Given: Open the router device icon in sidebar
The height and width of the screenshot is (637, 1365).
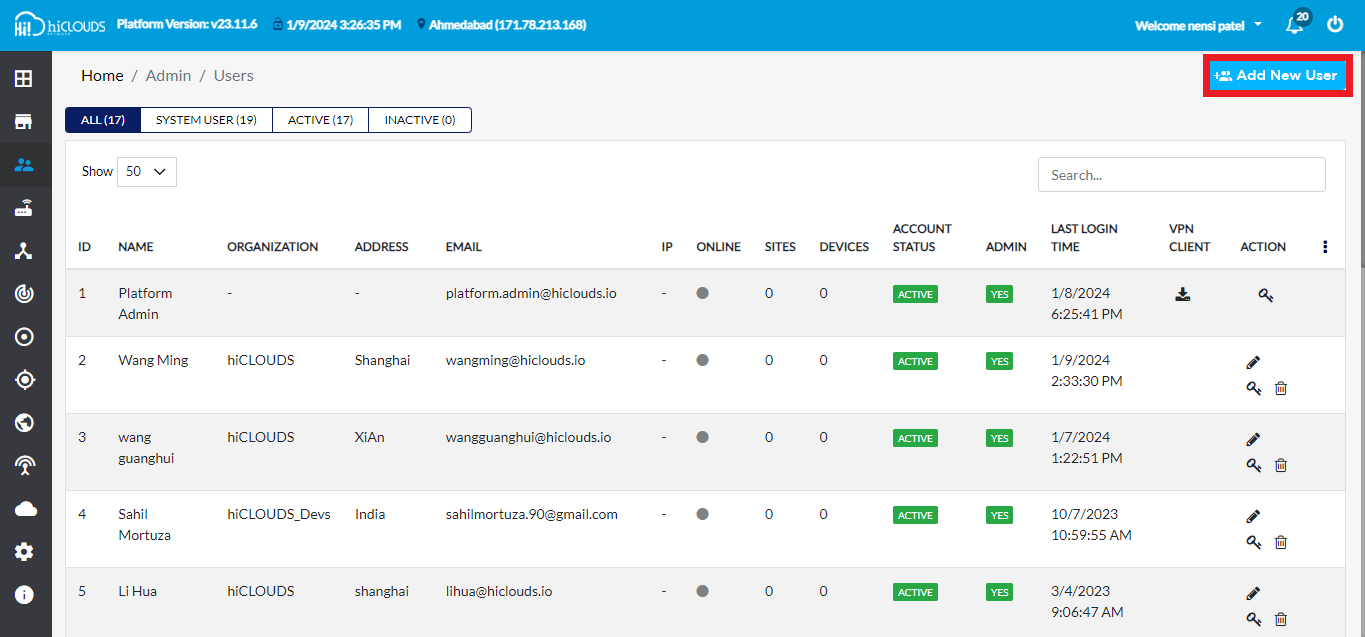Looking at the screenshot, I should tap(24, 208).
